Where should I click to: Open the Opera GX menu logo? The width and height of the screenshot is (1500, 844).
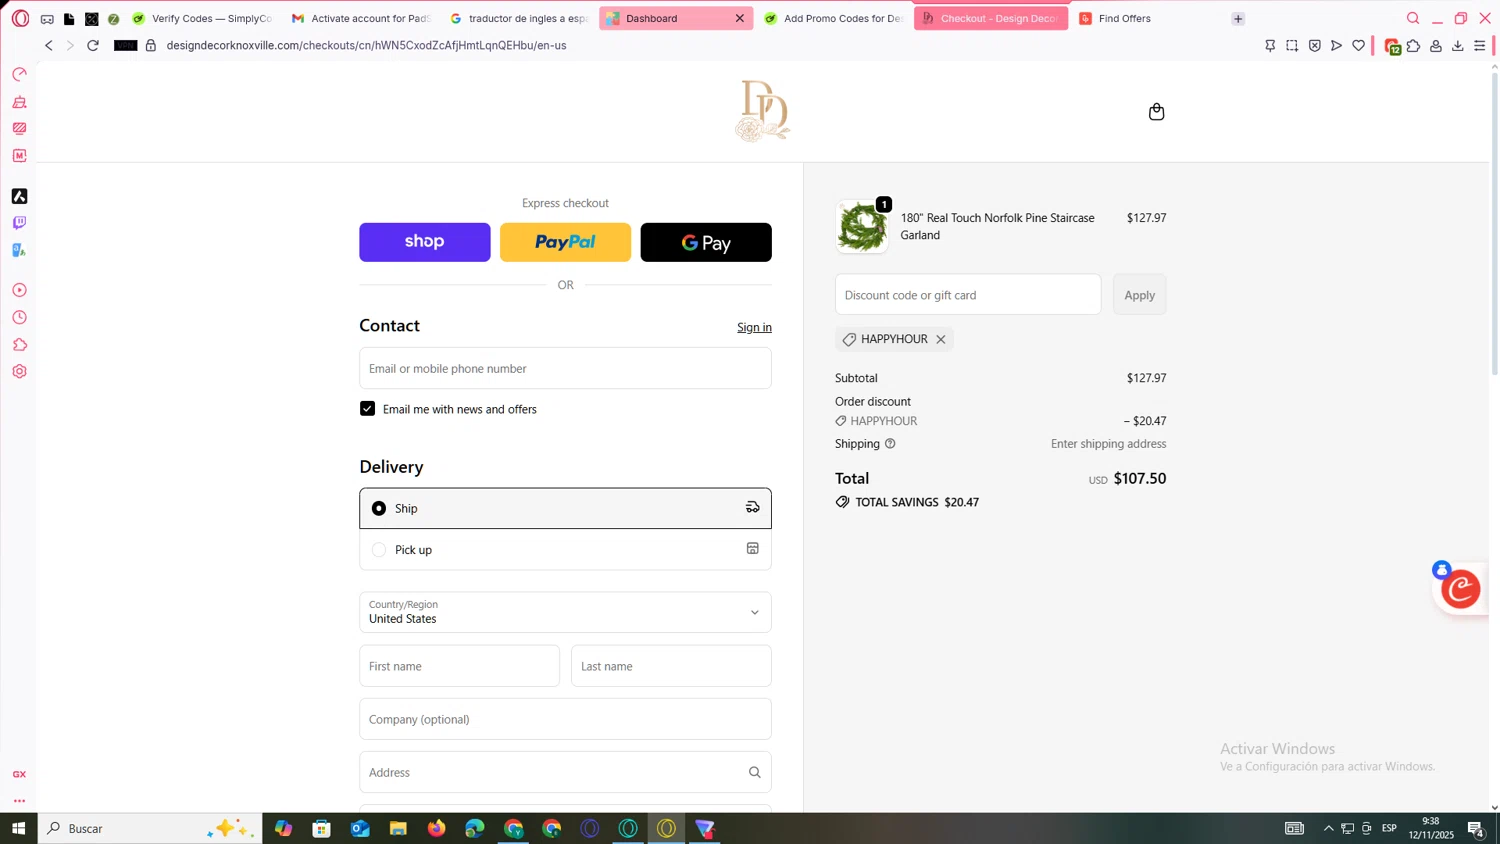tap(20, 18)
